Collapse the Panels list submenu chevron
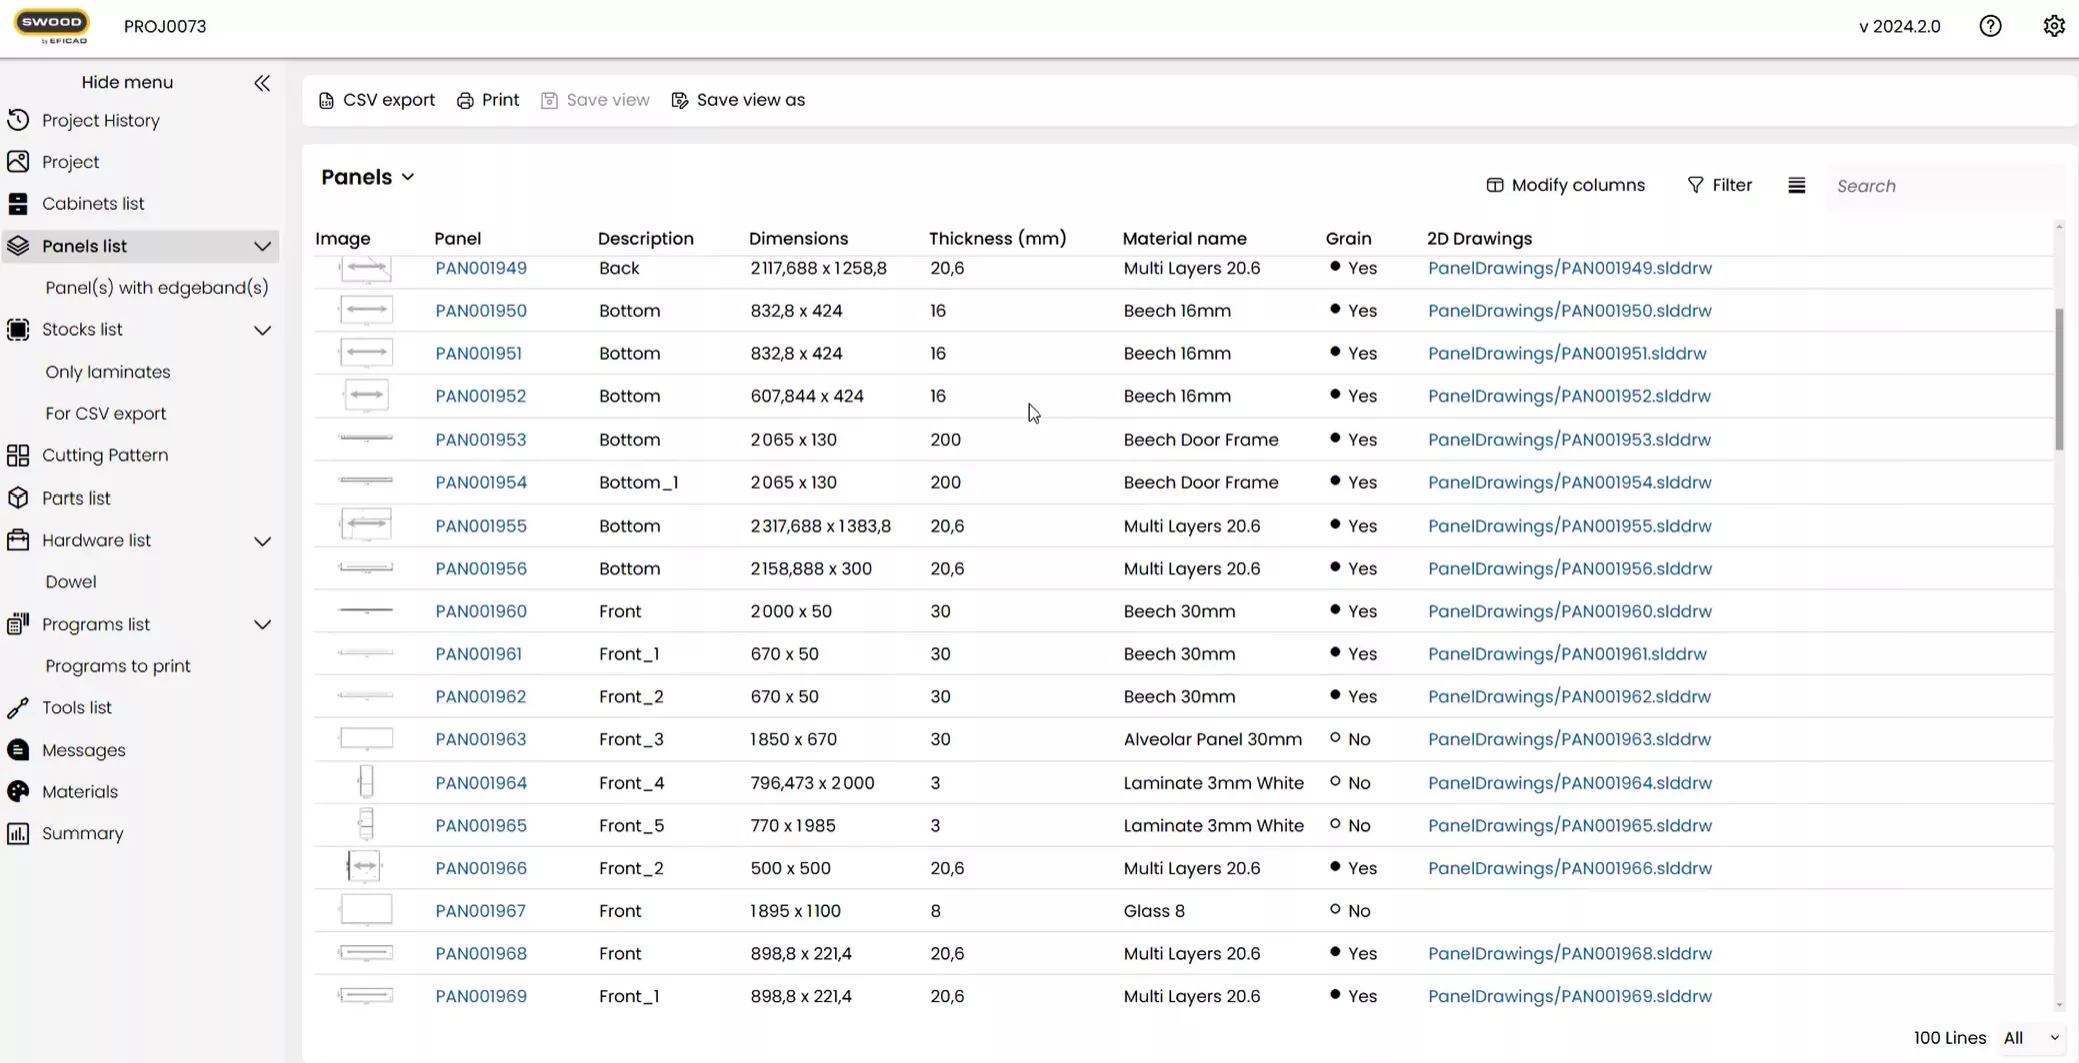This screenshot has height=1063, width=2079. [262, 246]
